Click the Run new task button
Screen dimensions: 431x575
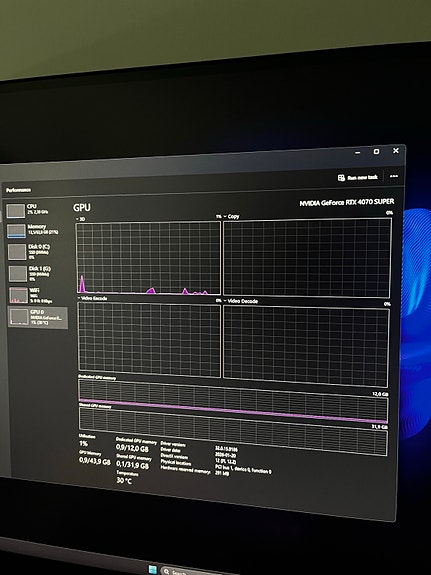357,177
